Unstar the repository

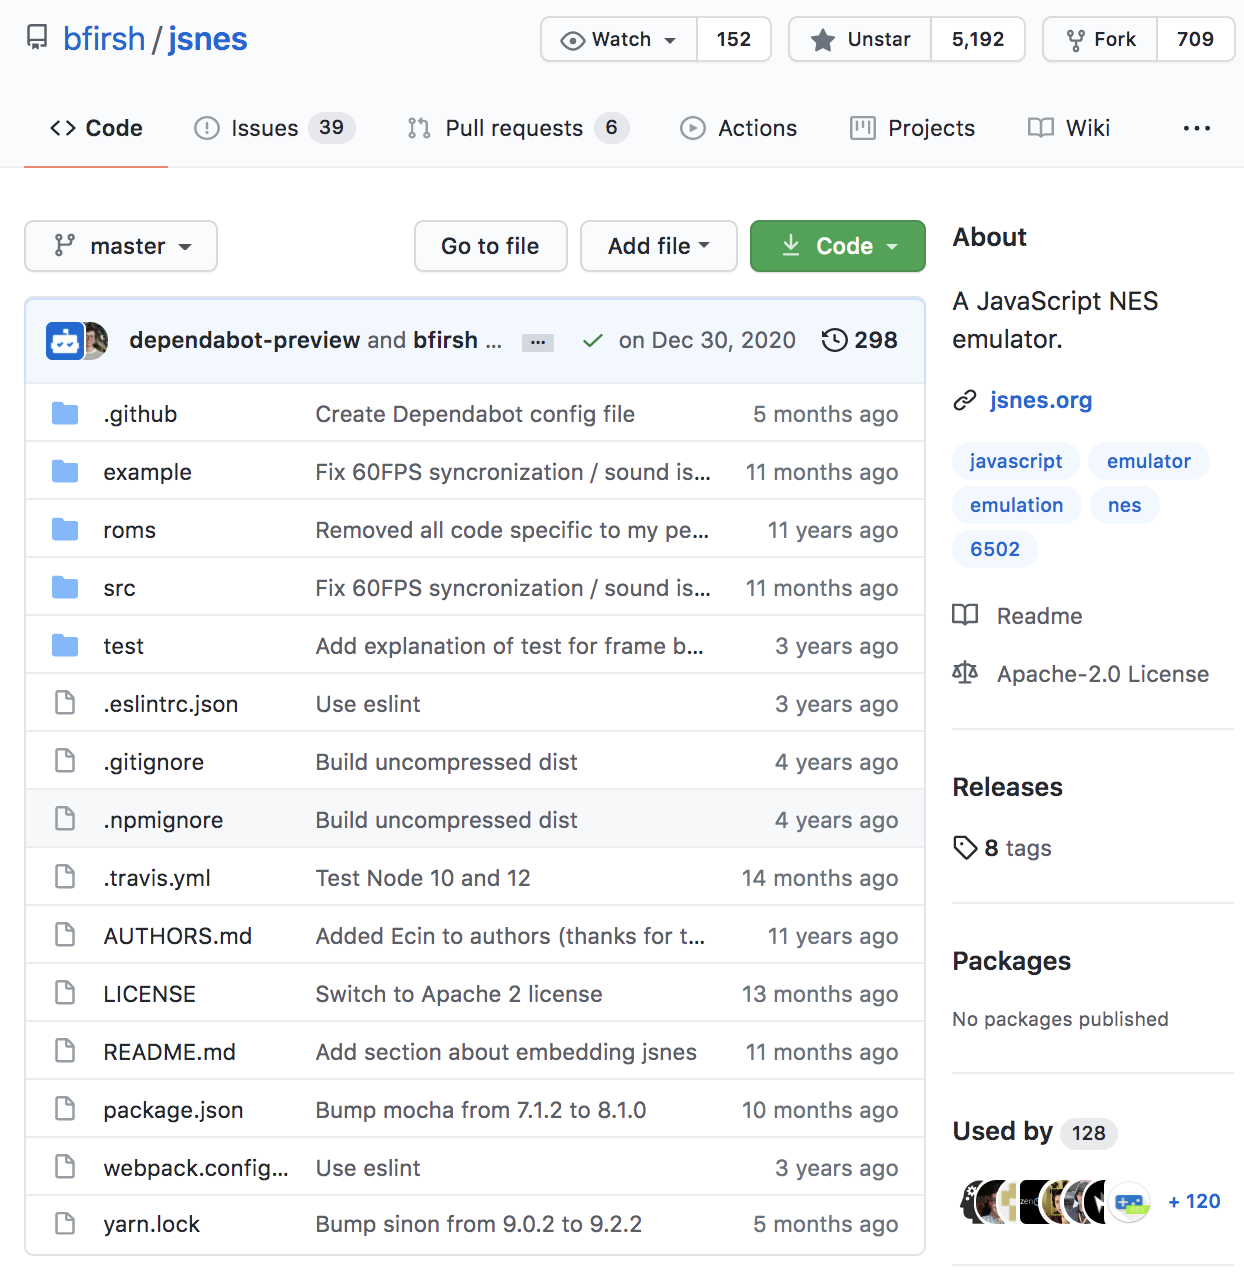(860, 39)
